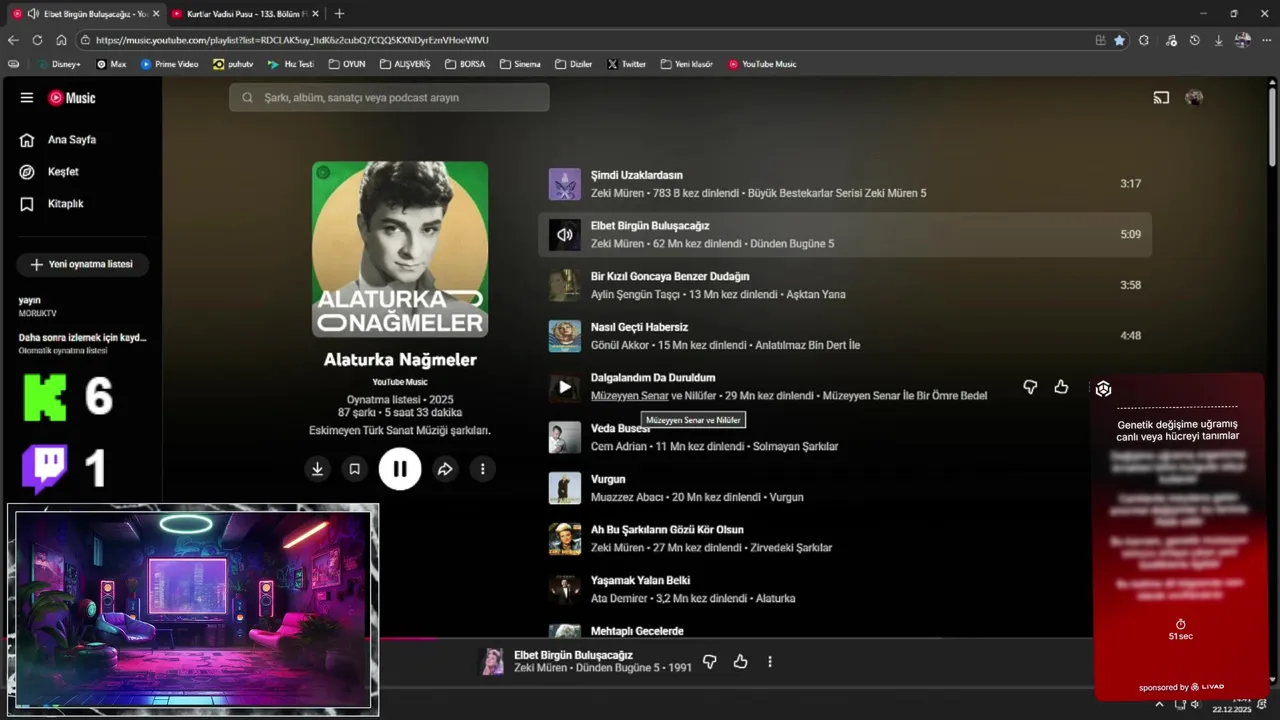Like Dalgalandım Da Duruldum in the list
This screenshot has width=1280, height=720.
pos(1061,387)
